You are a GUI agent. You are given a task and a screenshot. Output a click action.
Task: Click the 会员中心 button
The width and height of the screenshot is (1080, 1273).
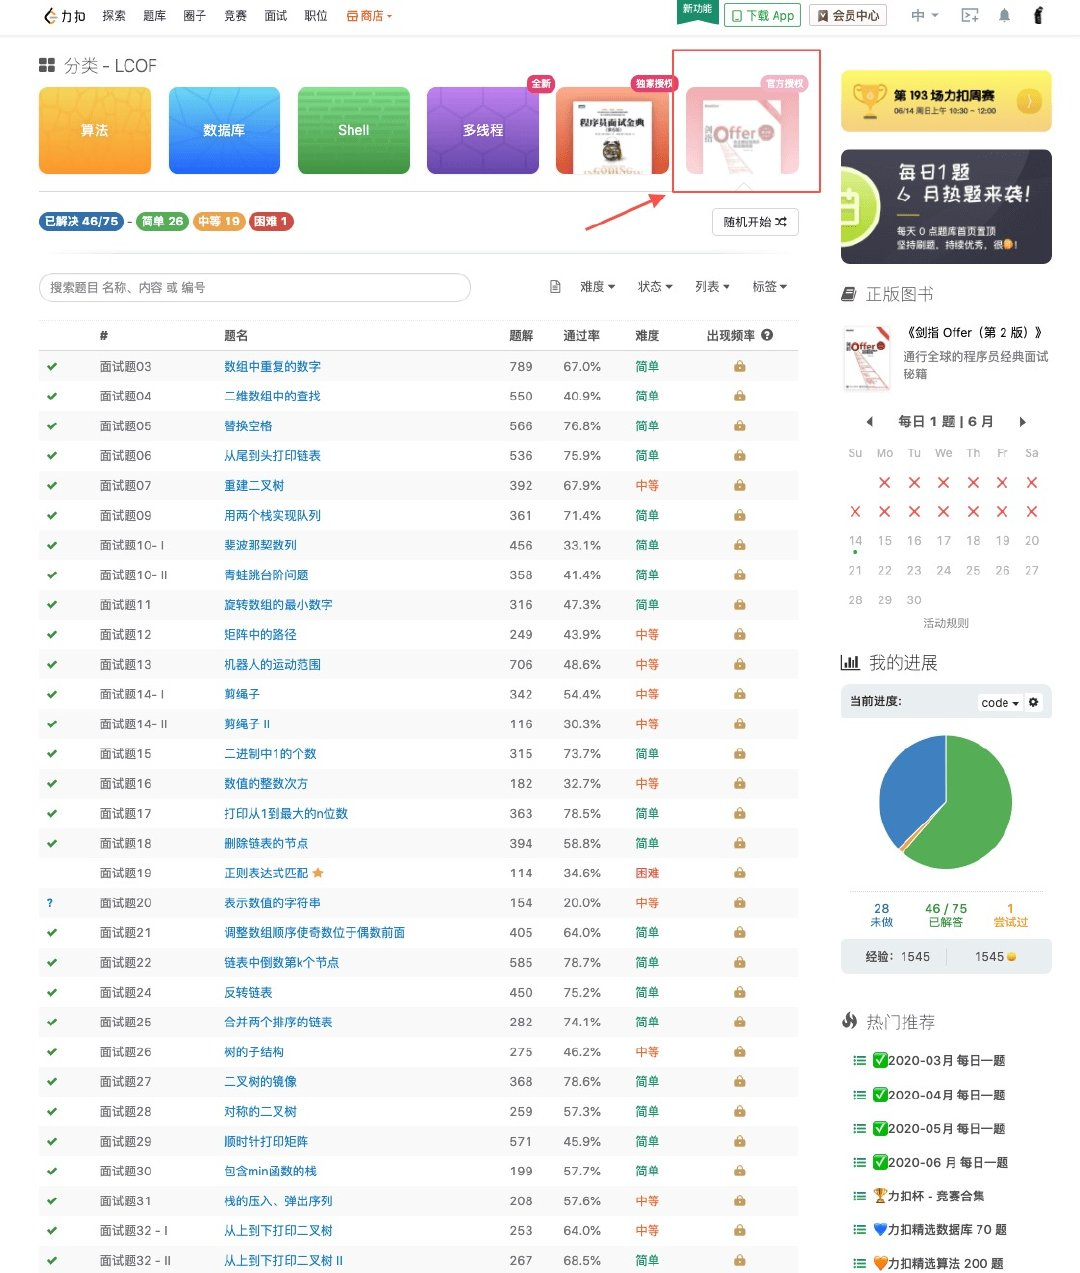(x=848, y=16)
